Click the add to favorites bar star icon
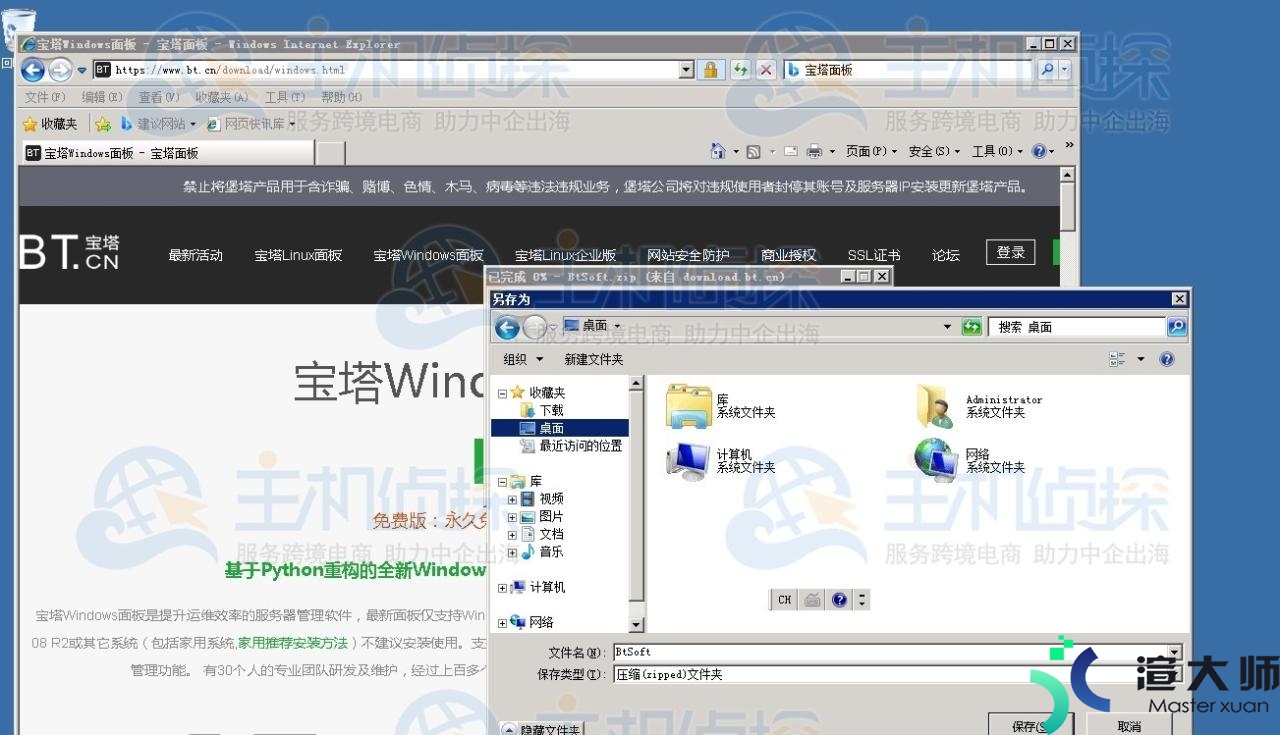This screenshot has height=735, width=1280. pos(103,124)
